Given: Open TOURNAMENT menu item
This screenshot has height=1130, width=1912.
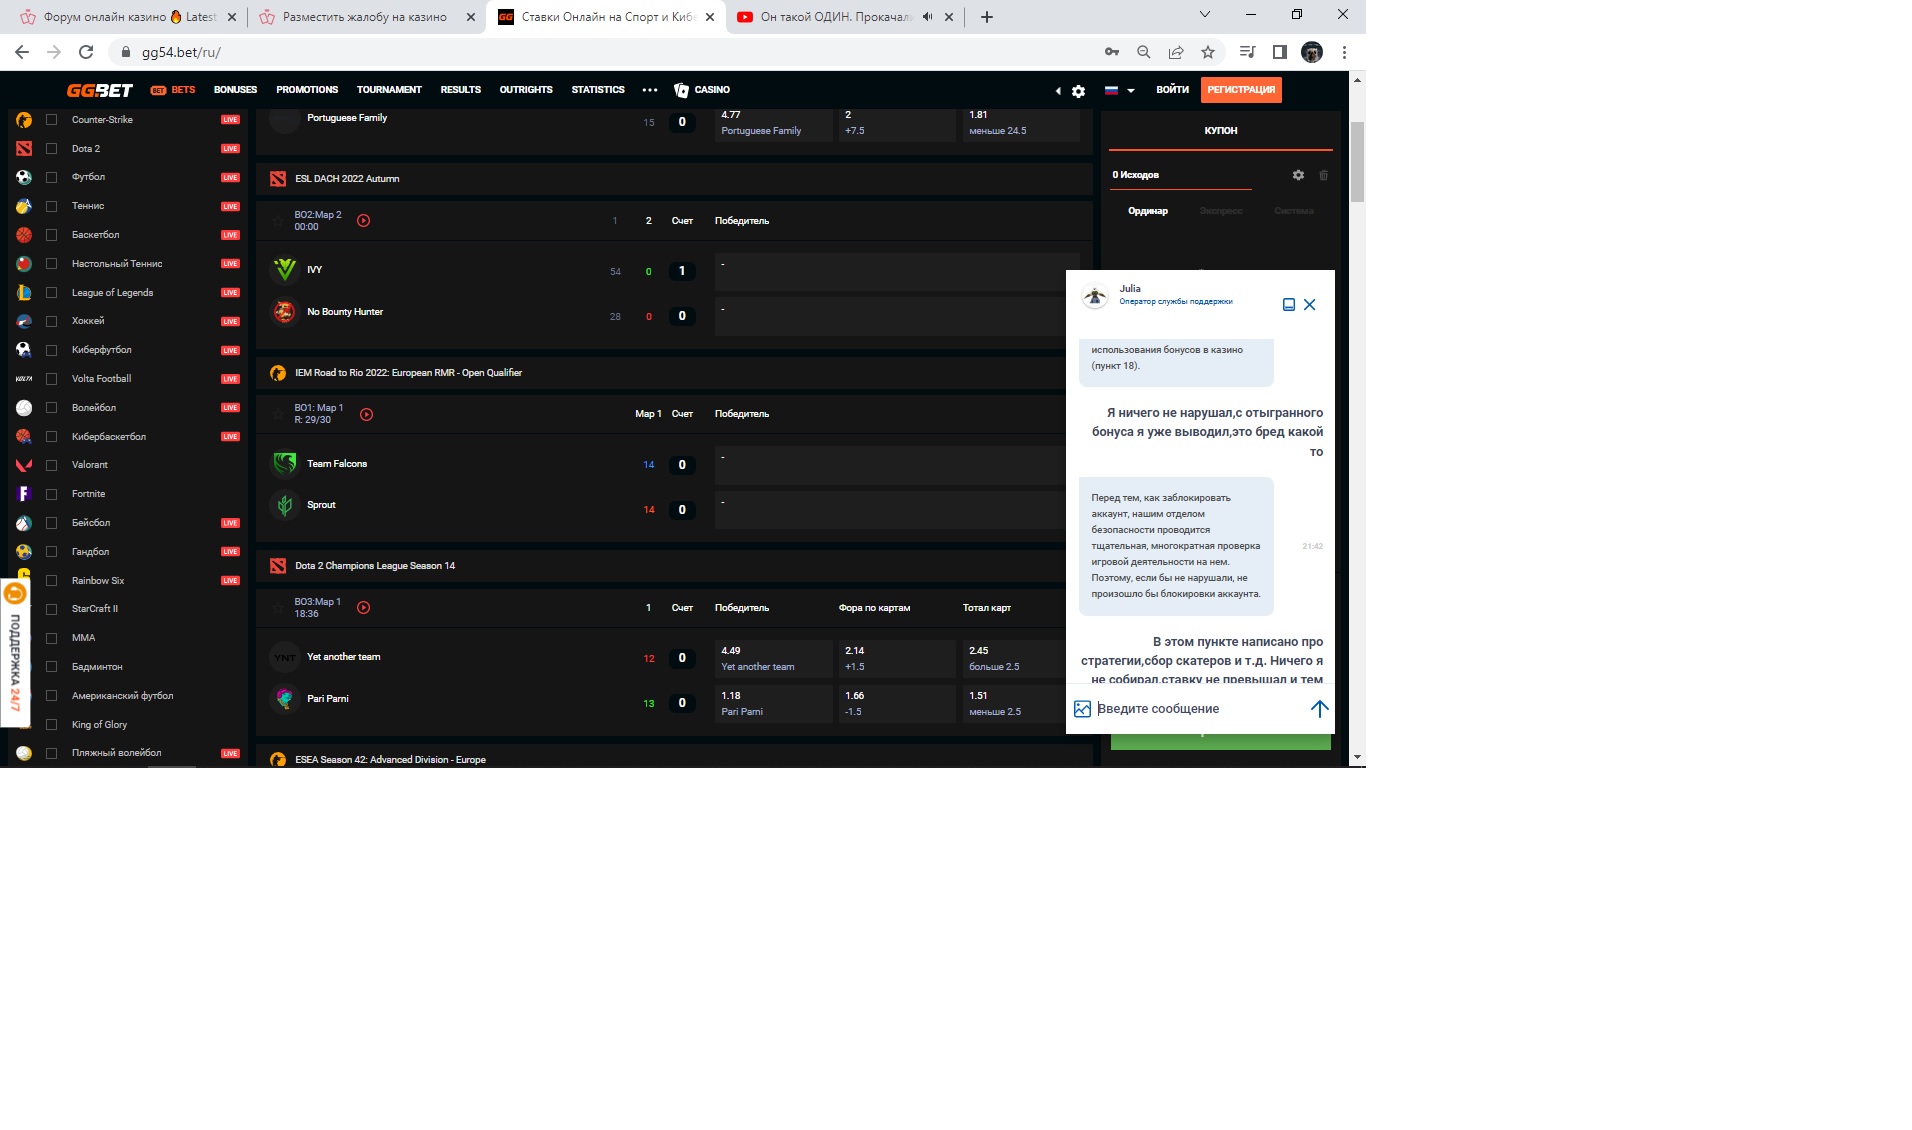Looking at the screenshot, I should pyautogui.click(x=389, y=90).
